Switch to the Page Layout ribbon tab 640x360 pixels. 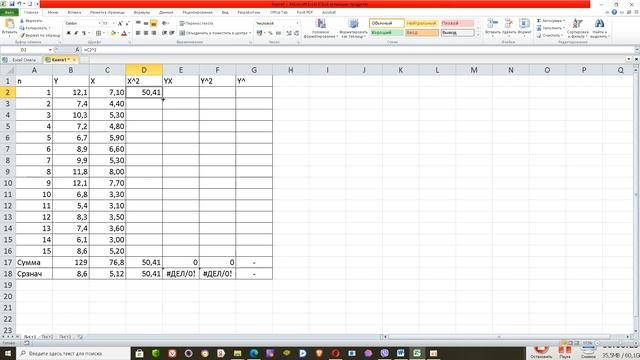tap(108, 12)
